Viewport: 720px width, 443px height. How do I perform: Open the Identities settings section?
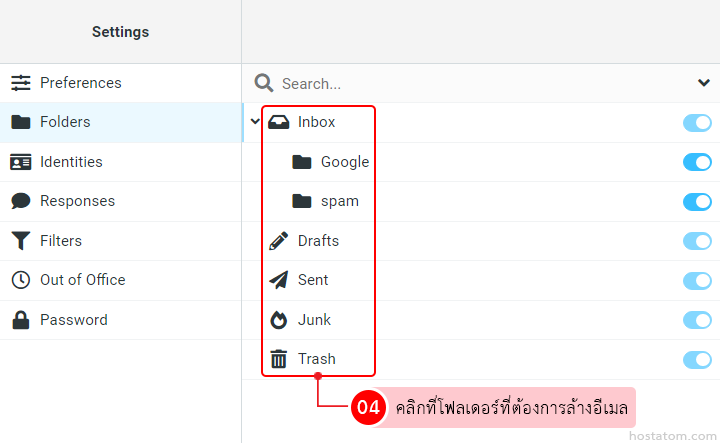[x=70, y=162]
